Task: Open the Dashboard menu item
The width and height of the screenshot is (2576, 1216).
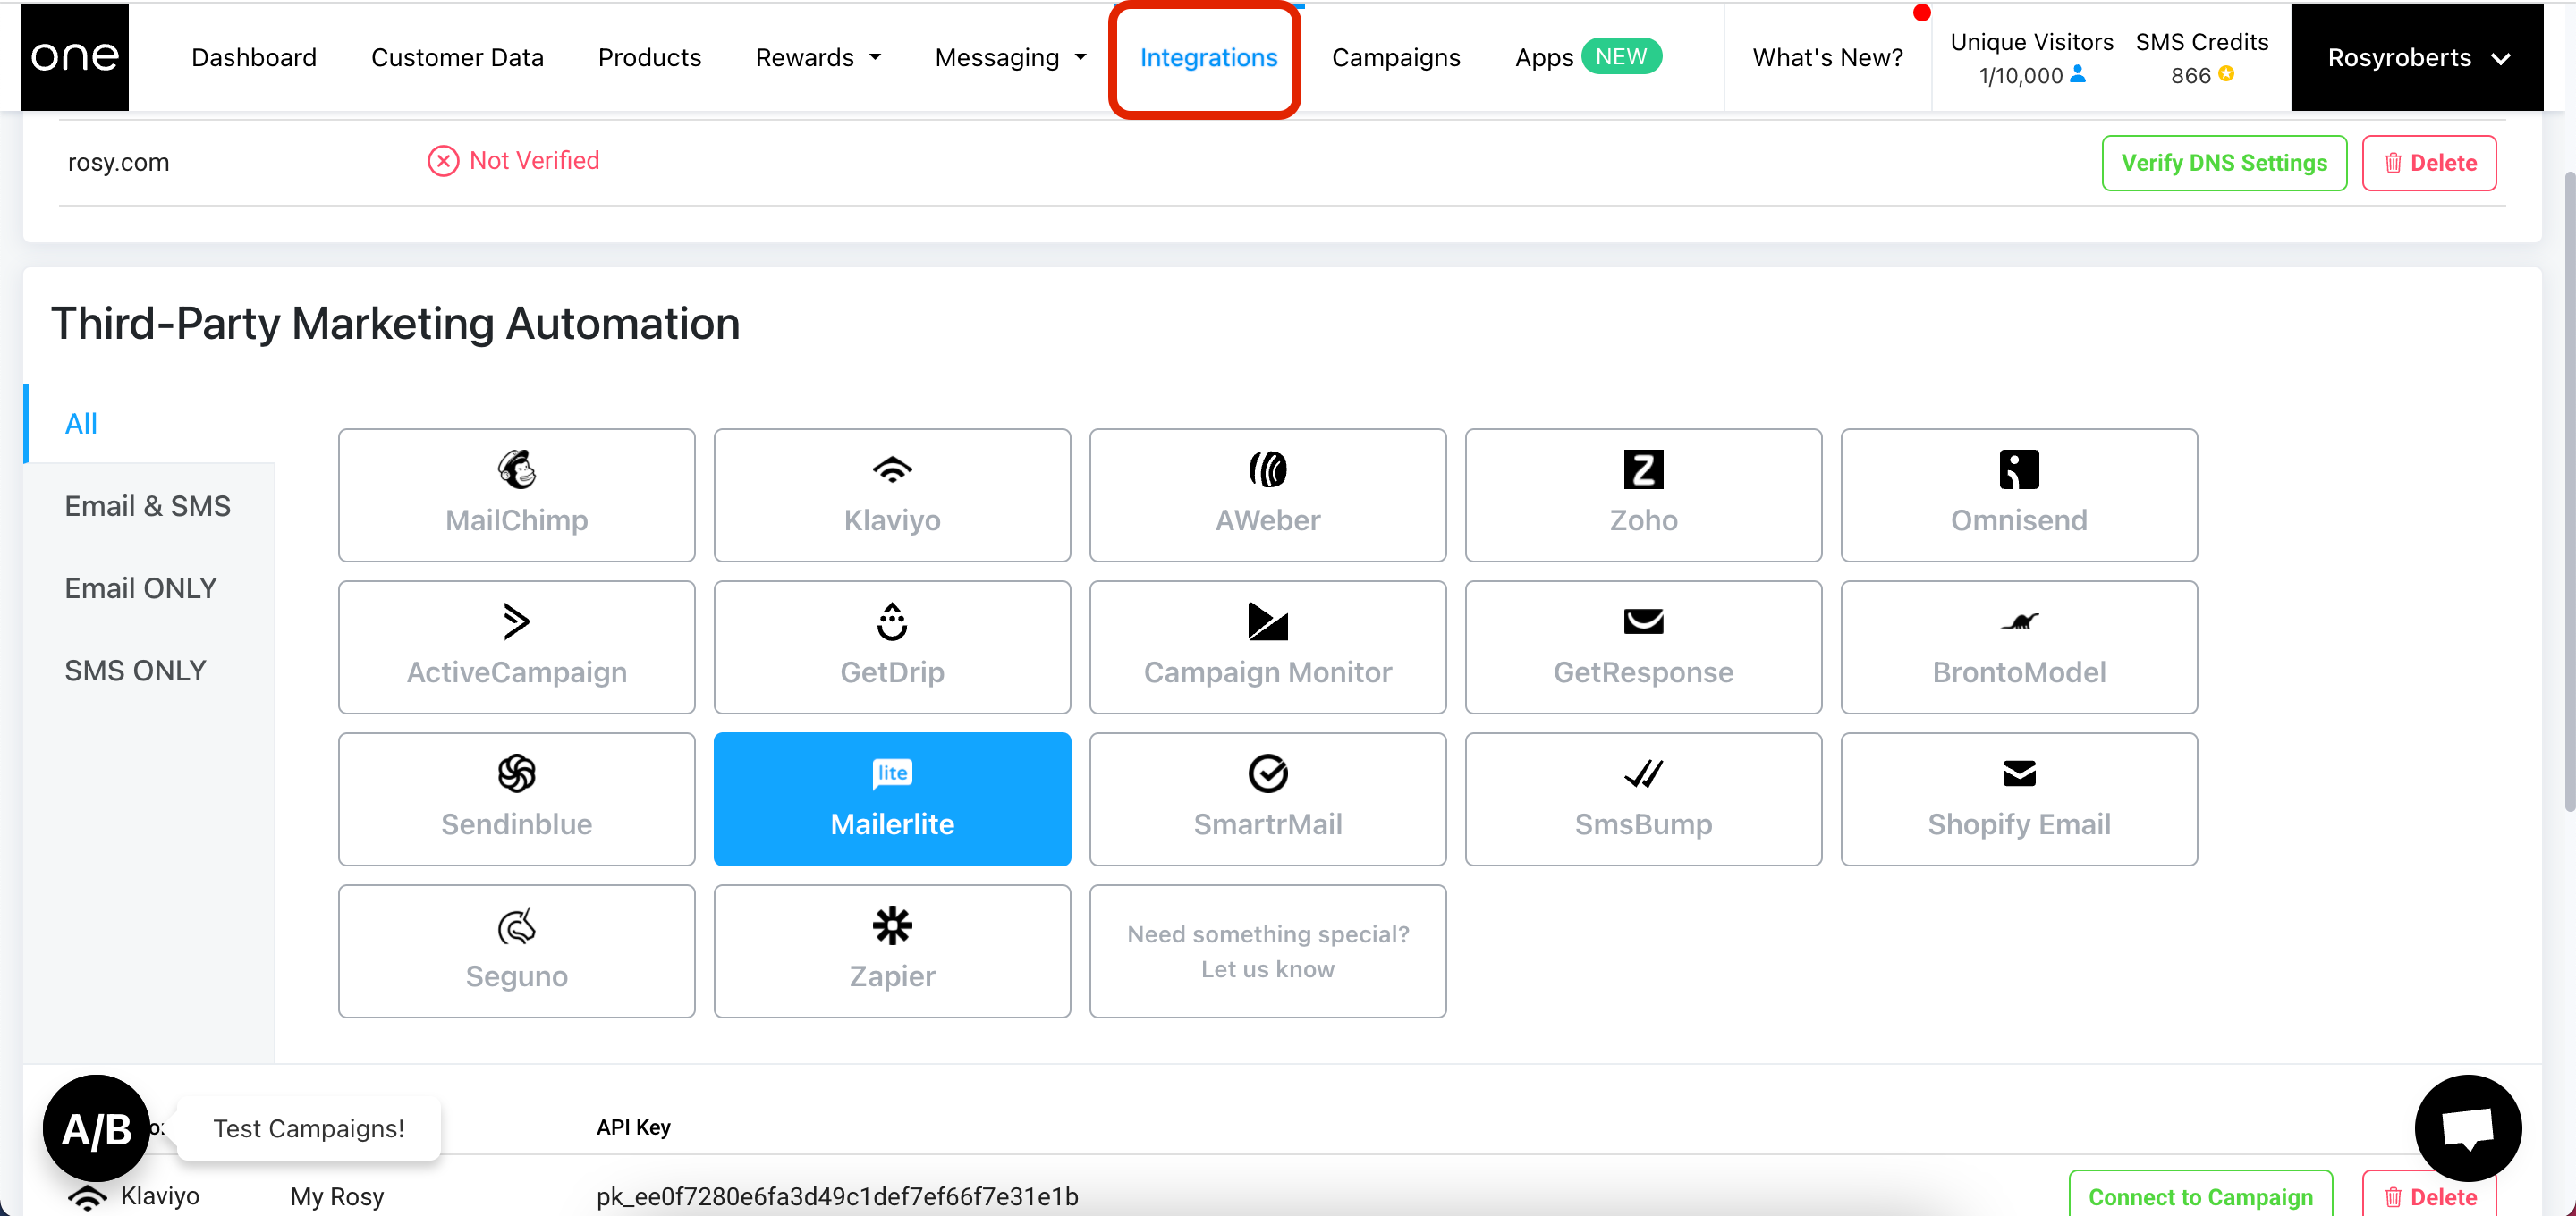Action: click(254, 57)
